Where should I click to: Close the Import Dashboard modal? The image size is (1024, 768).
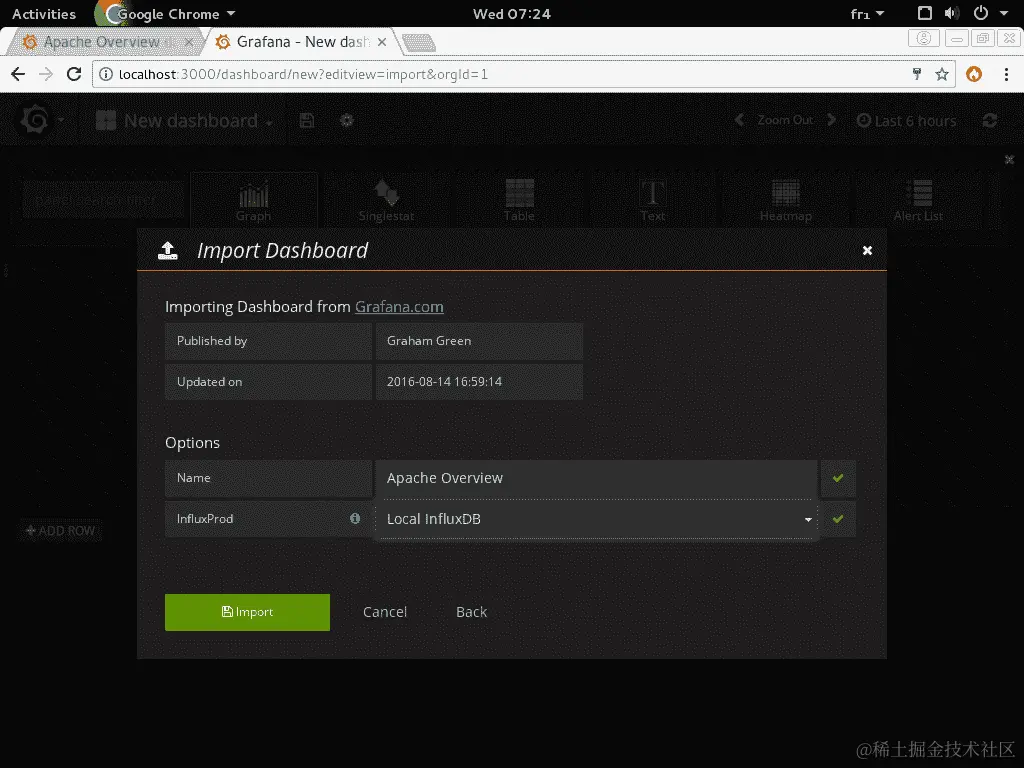867,251
